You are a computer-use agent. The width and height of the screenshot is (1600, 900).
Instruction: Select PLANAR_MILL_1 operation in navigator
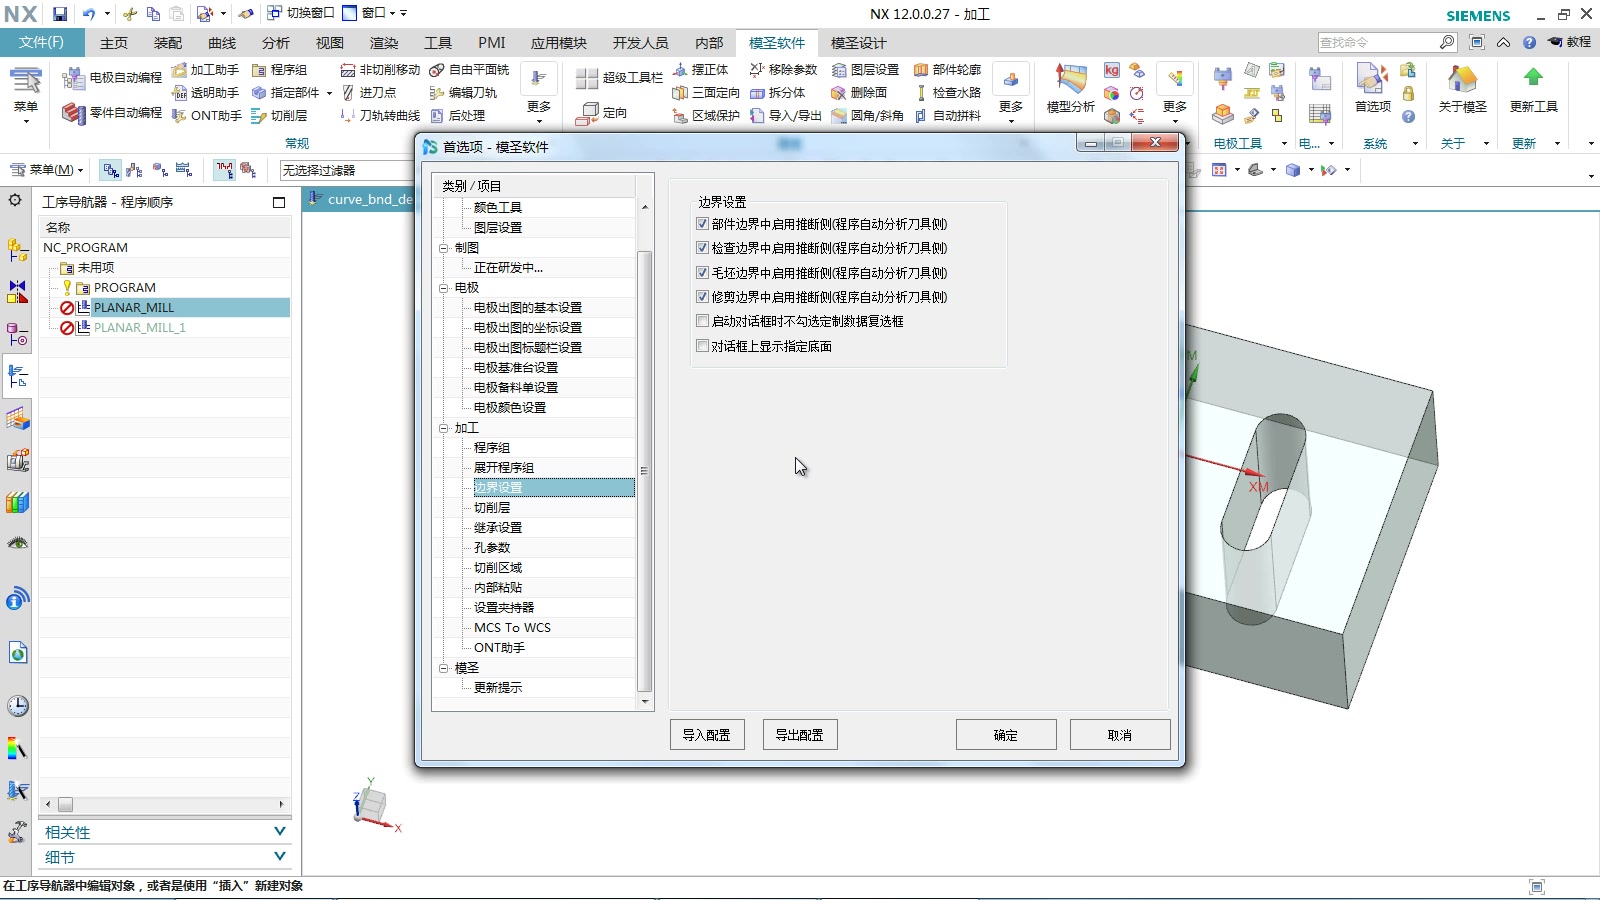pyautogui.click(x=140, y=328)
